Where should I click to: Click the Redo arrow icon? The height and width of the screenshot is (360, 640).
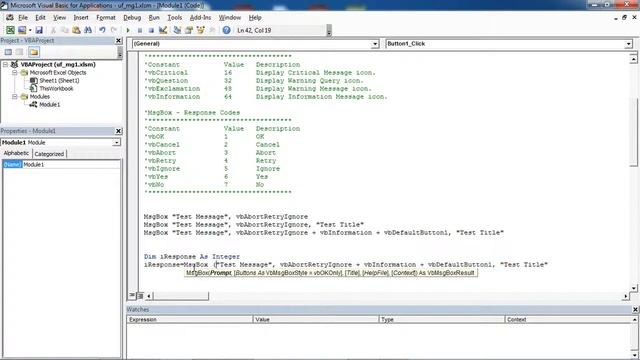pos(114,30)
